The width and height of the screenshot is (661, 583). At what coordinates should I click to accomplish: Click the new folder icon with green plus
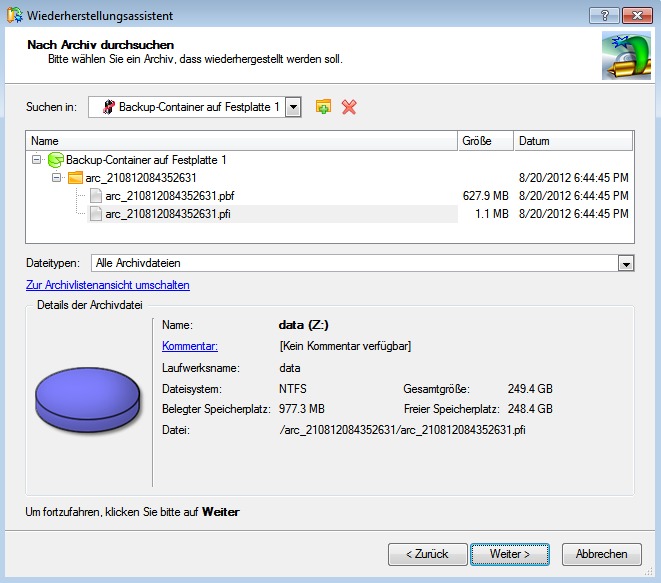[x=323, y=107]
